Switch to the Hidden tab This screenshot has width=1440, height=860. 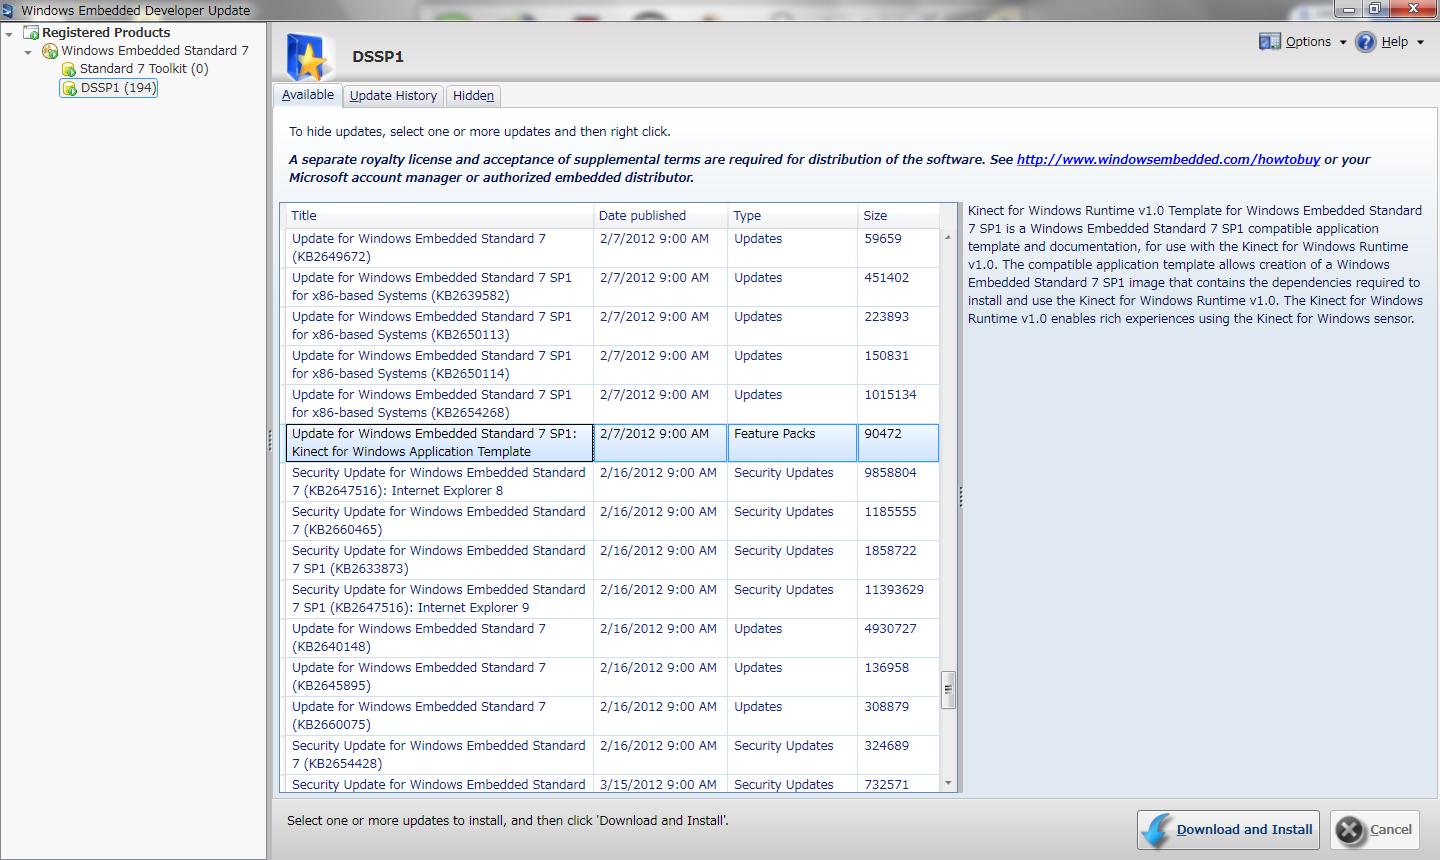point(473,96)
